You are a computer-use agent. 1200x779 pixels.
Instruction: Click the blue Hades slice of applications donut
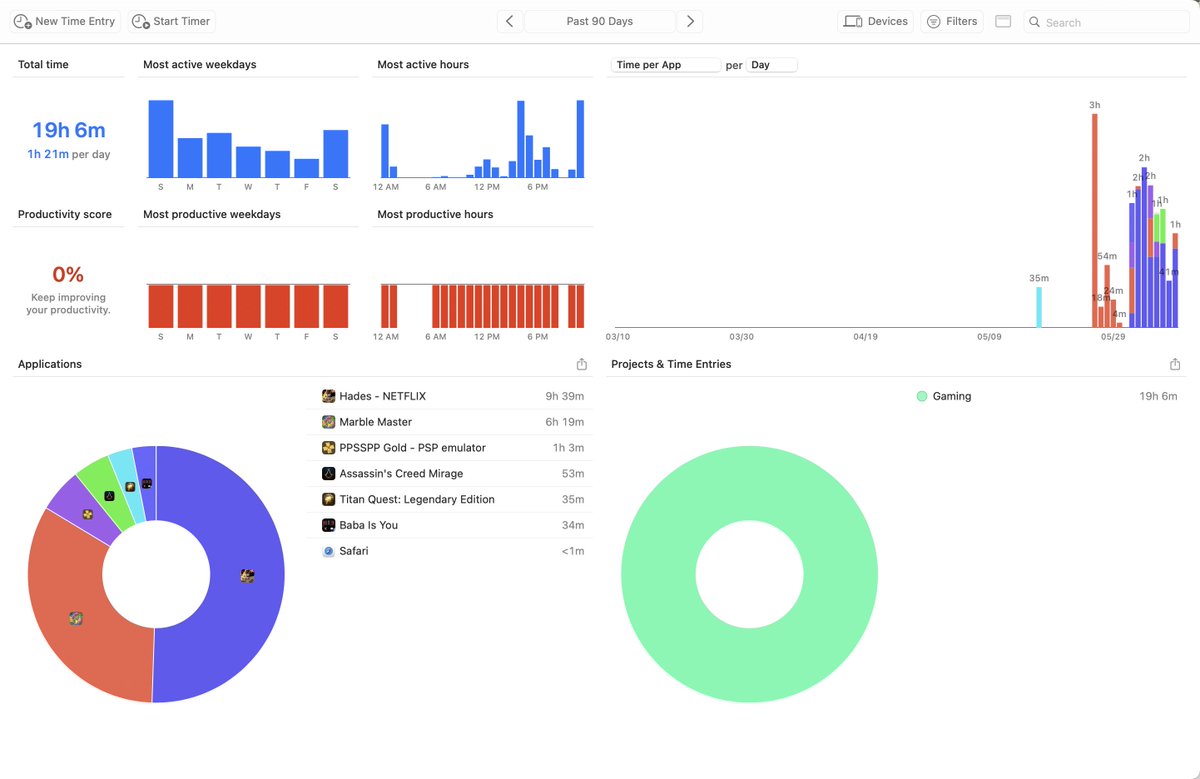tap(247, 576)
